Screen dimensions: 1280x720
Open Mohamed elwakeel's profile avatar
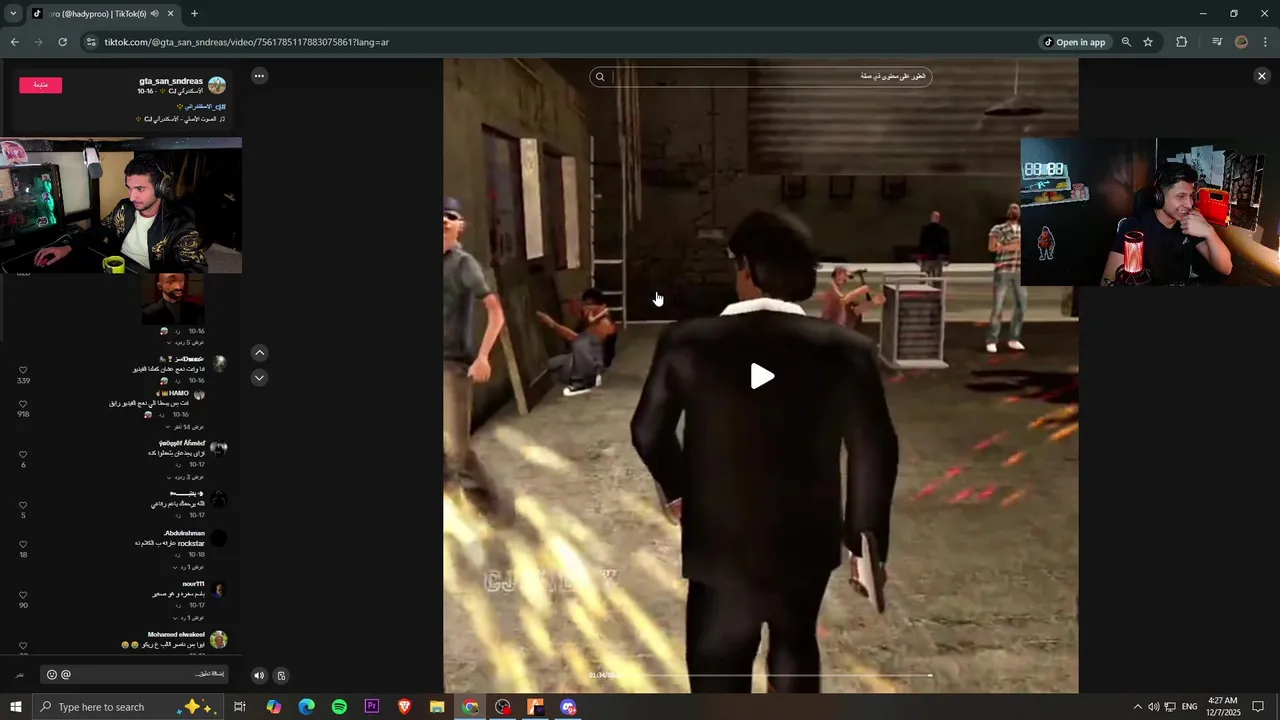[x=218, y=639]
